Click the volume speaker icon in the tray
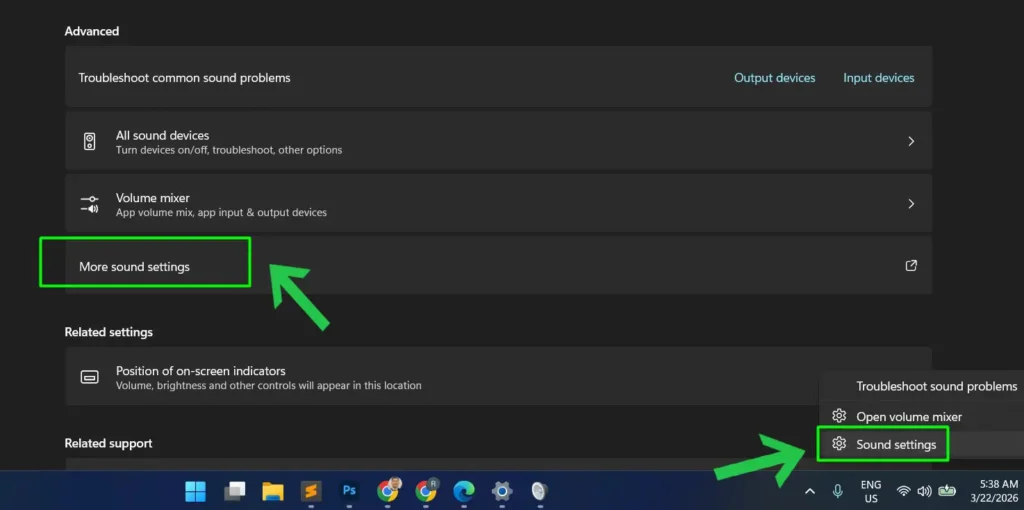This screenshot has width=1024, height=510. point(924,491)
